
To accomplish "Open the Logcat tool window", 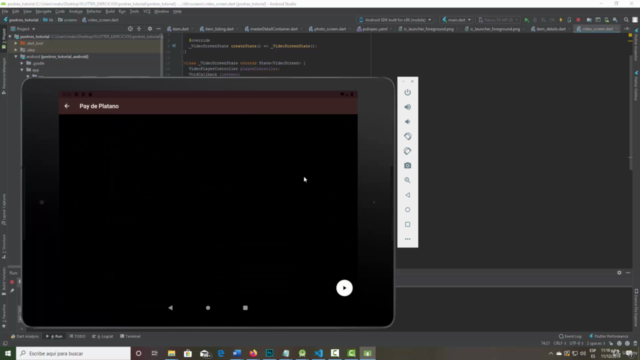I will pos(103,336).
